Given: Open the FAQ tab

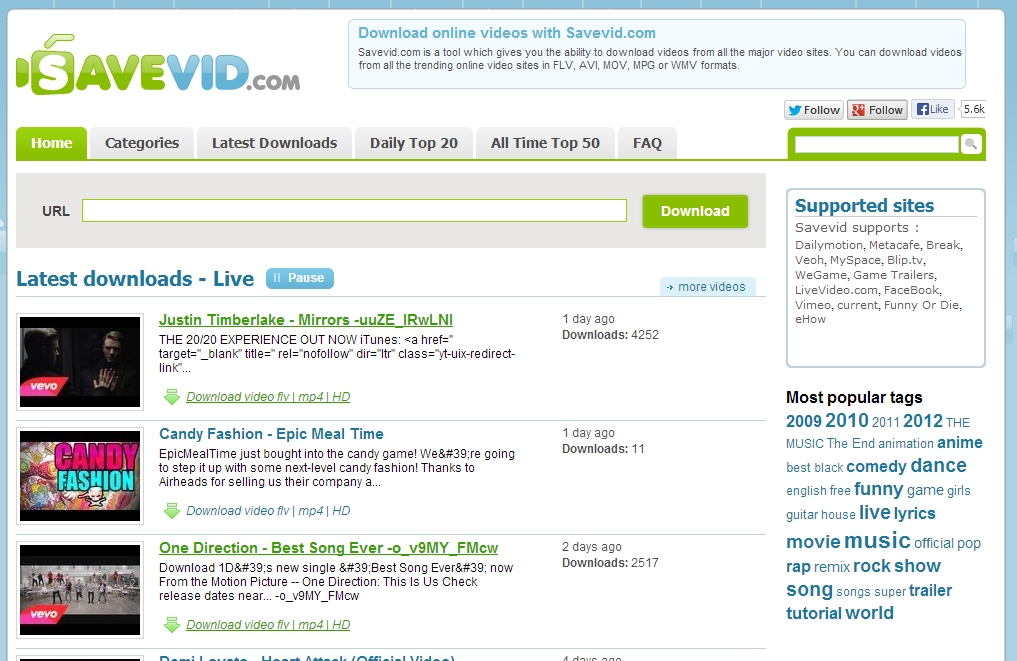Looking at the screenshot, I should tap(647, 143).
